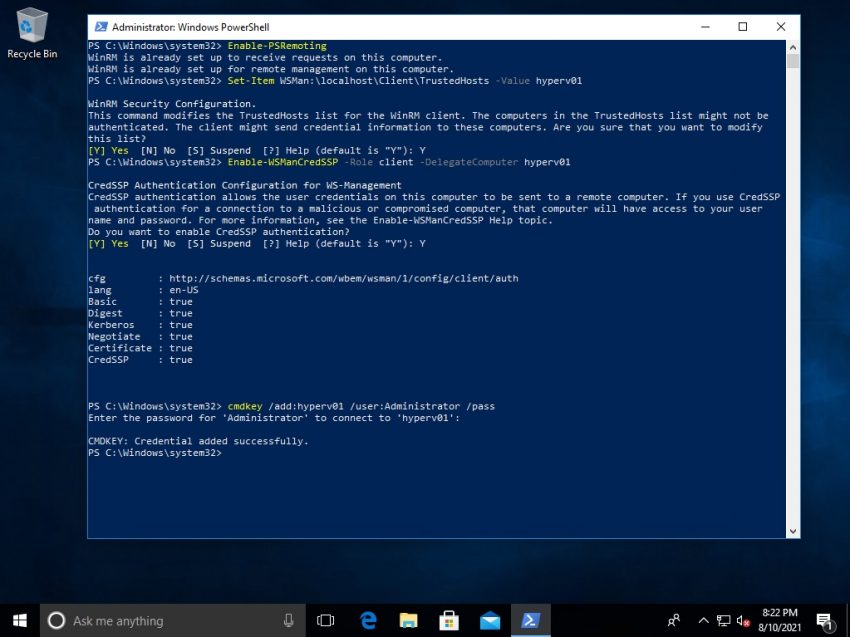Open the Mail app from taskbar
850x637 pixels.
click(489, 620)
